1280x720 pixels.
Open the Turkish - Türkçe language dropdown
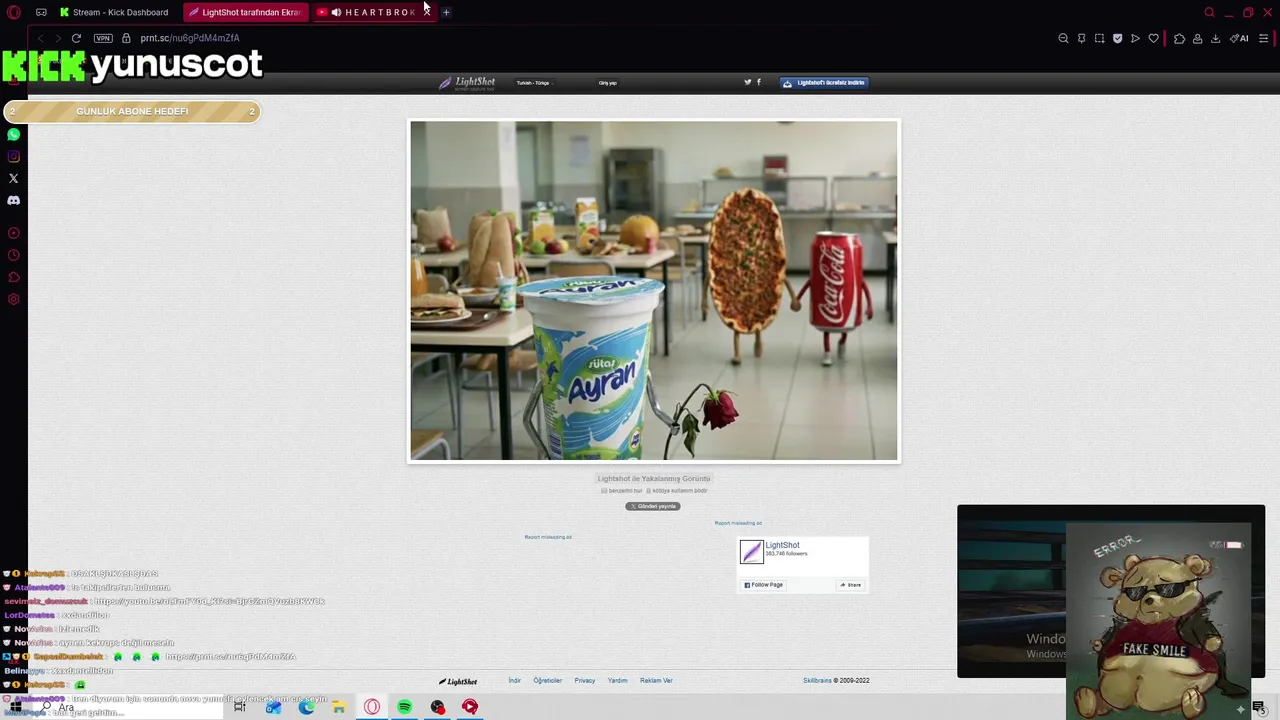pyautogui.click(x=533, y=83)
